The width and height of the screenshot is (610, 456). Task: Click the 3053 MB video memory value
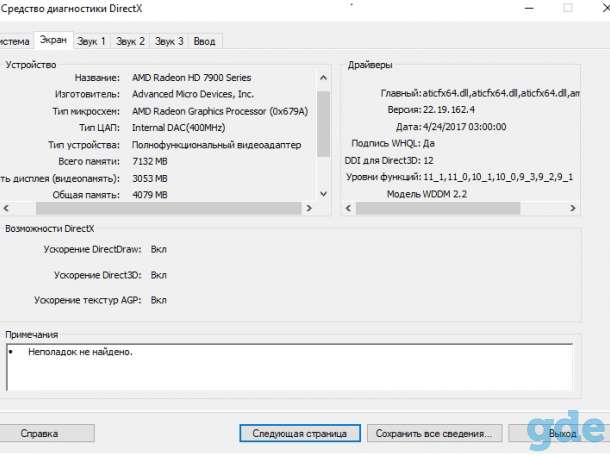click(x=150, y=179)
